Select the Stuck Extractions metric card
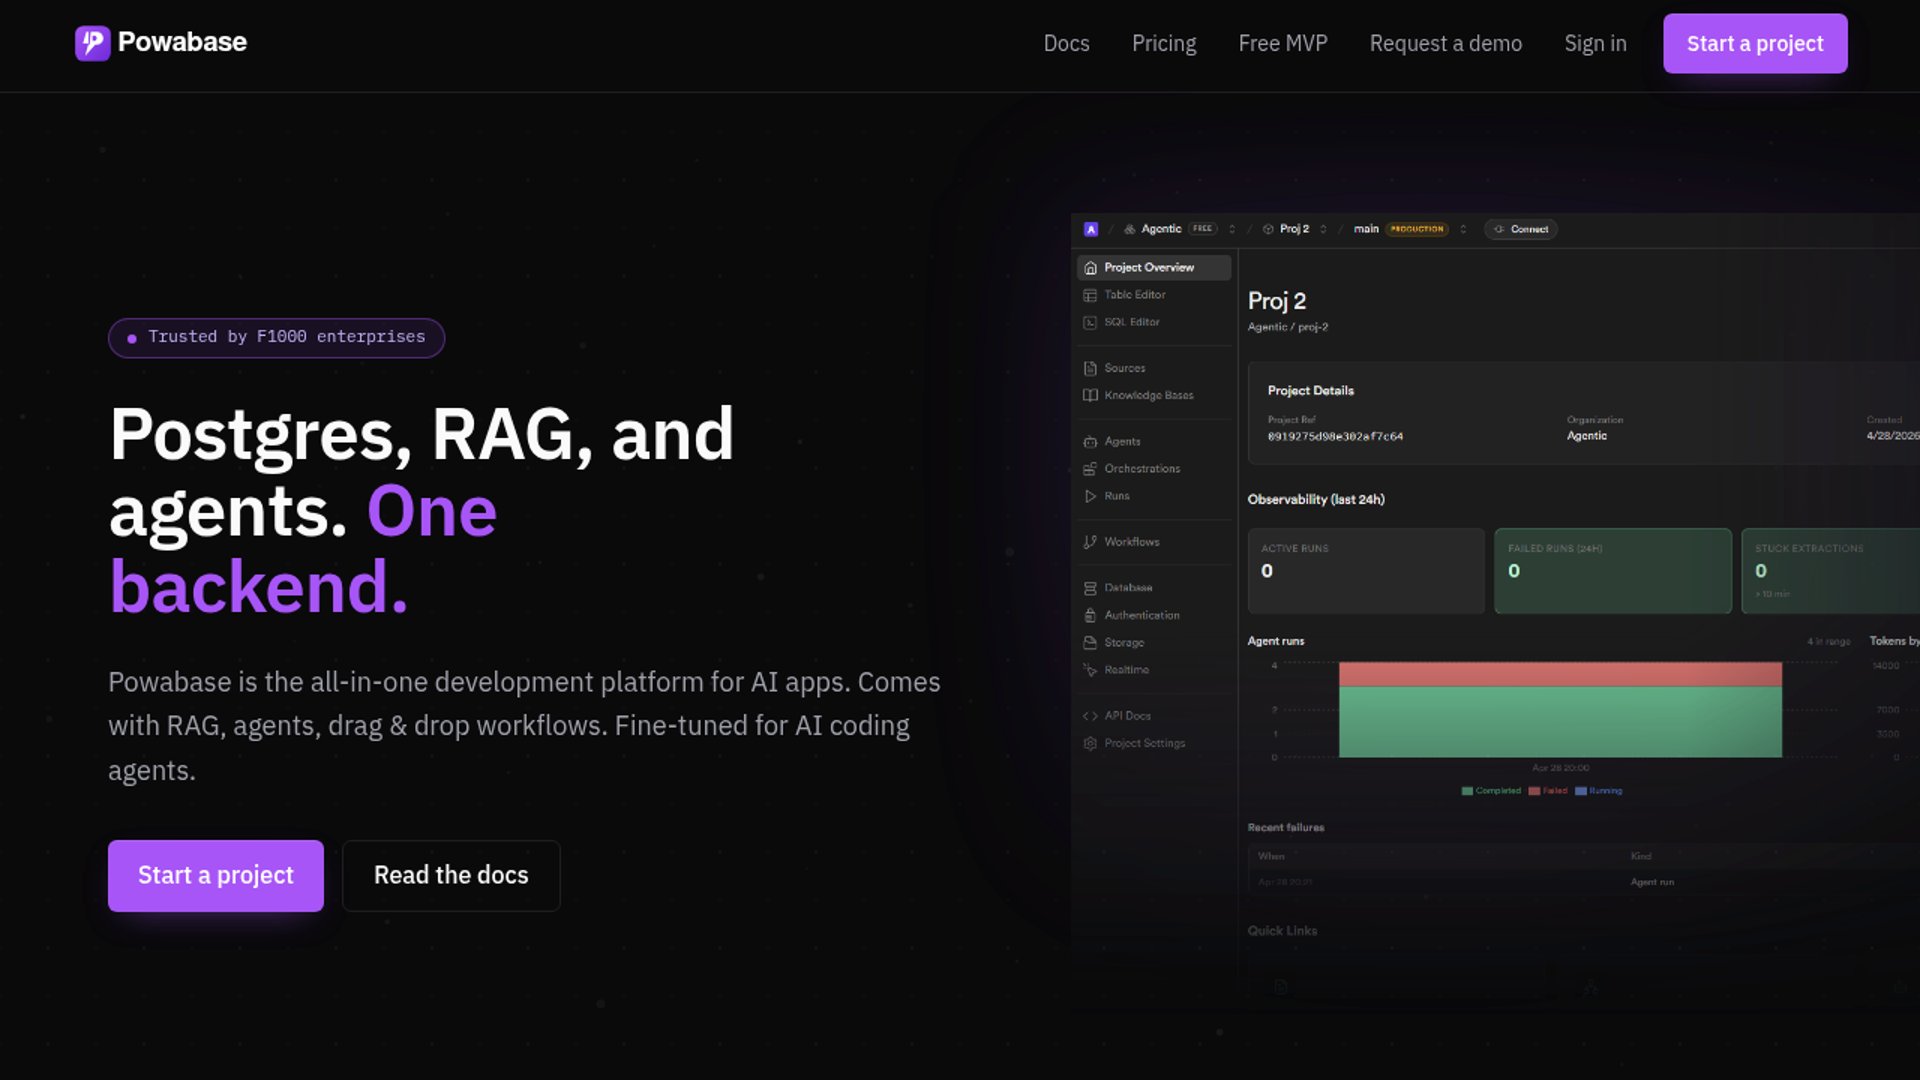 (1831, 570)
